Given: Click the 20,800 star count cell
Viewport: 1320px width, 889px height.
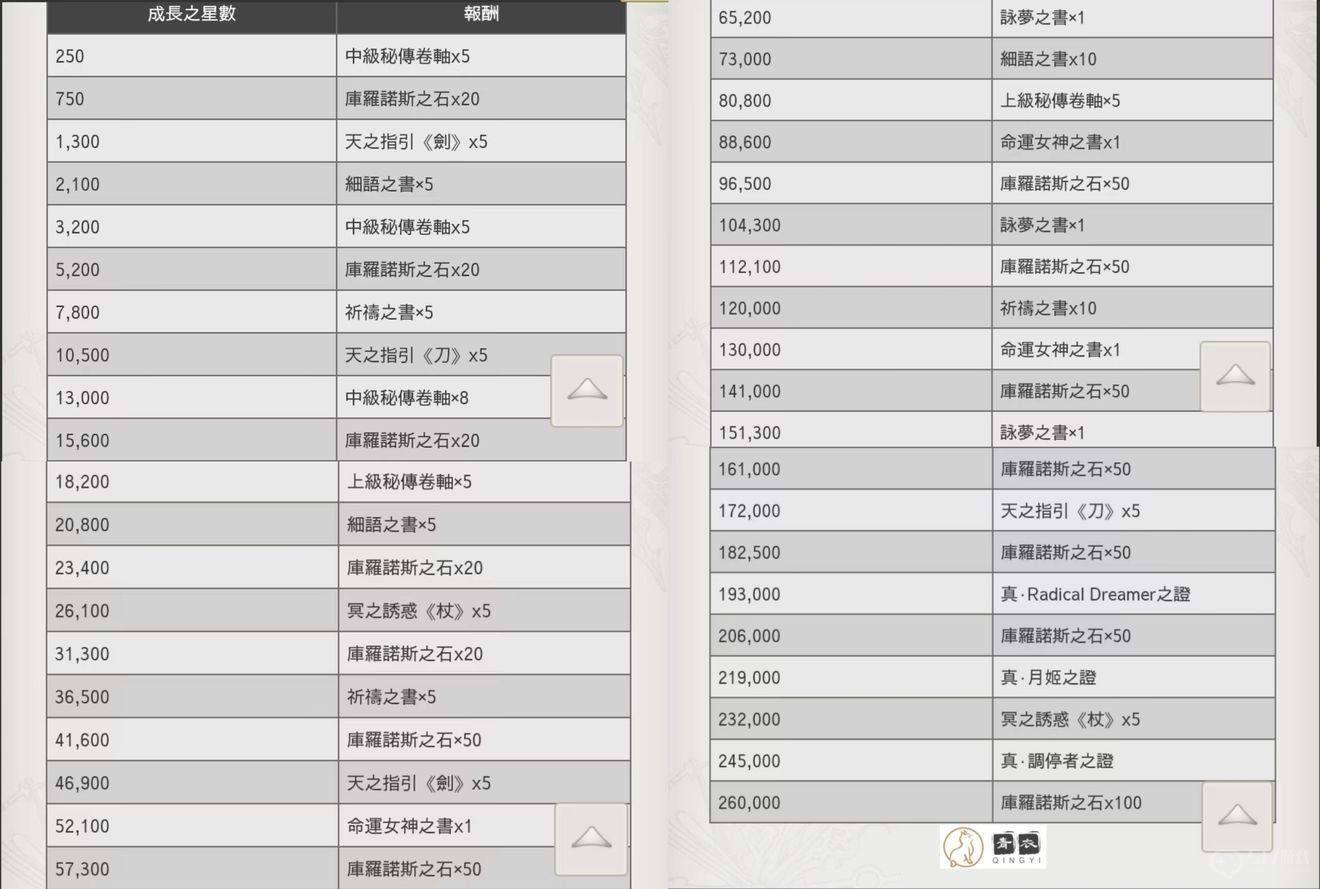Looking at the screenshot, I should (192, 525).
